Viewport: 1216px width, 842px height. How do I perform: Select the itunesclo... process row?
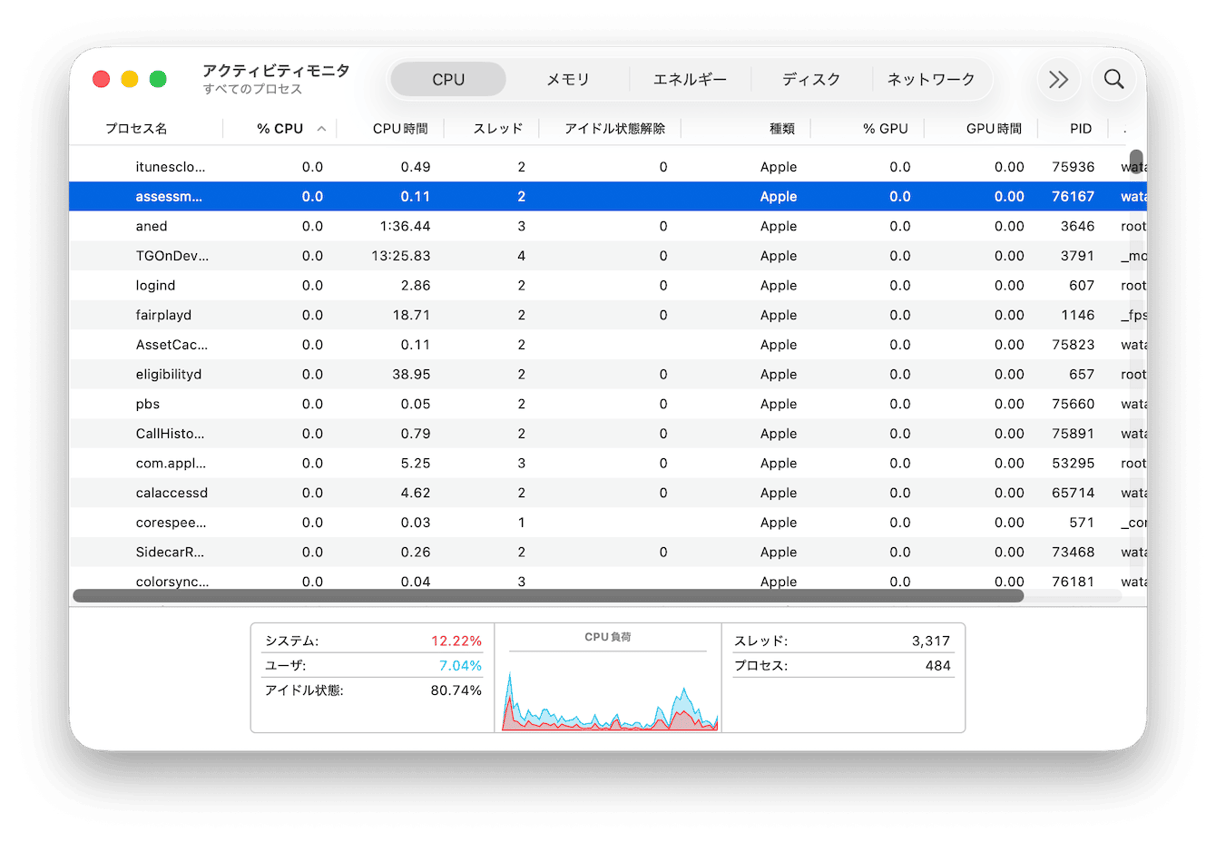608,167
